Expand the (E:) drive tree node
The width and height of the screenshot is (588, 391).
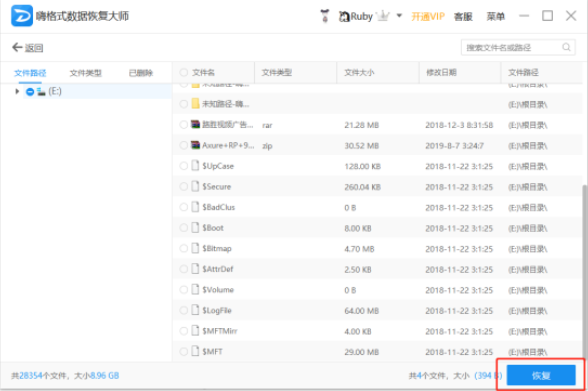tap(17, 91)
